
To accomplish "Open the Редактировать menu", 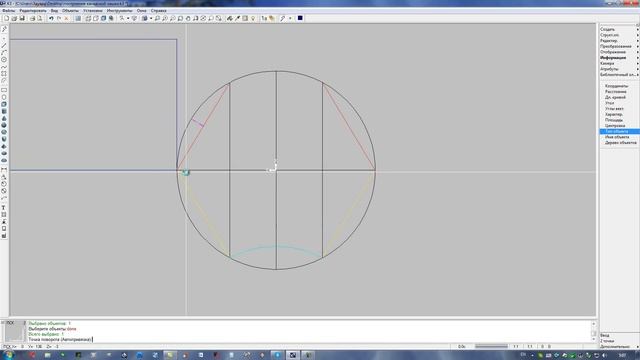I will (x=33, y=11).
